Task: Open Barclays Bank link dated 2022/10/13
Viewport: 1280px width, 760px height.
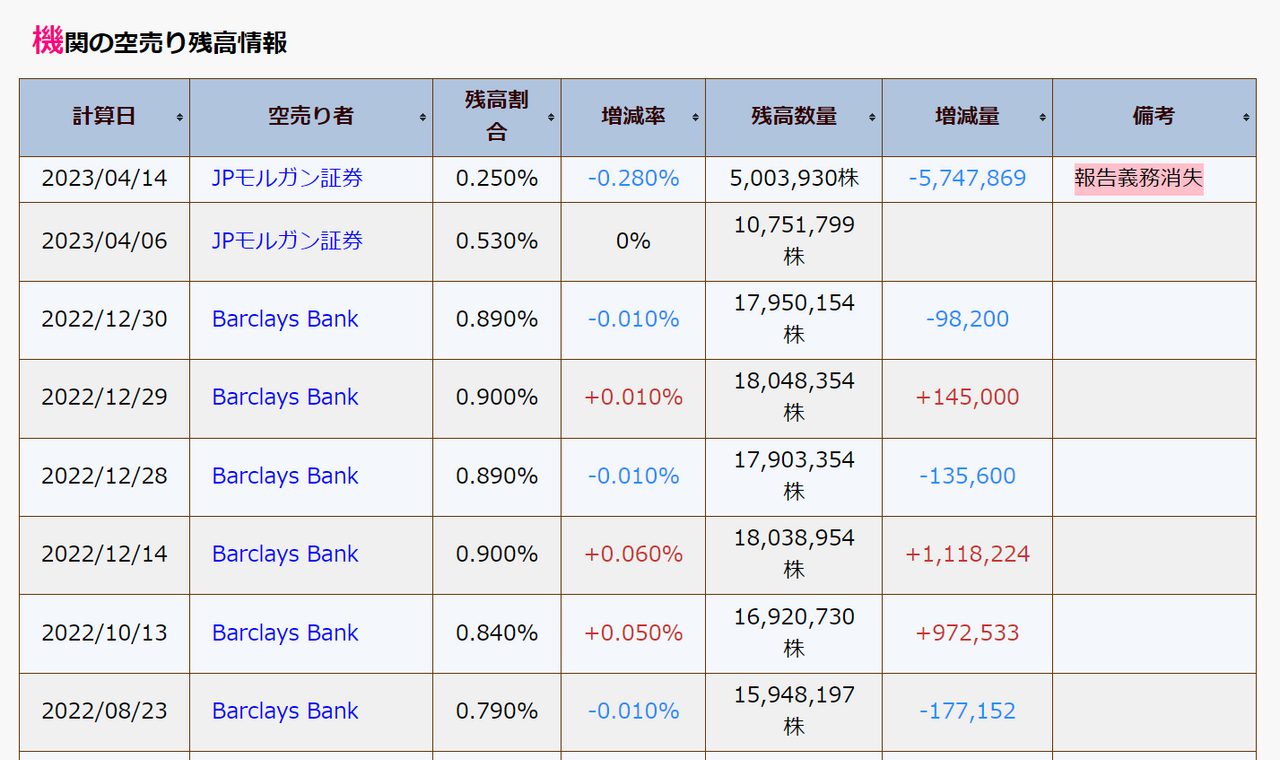Action: (x=285, y=633)
